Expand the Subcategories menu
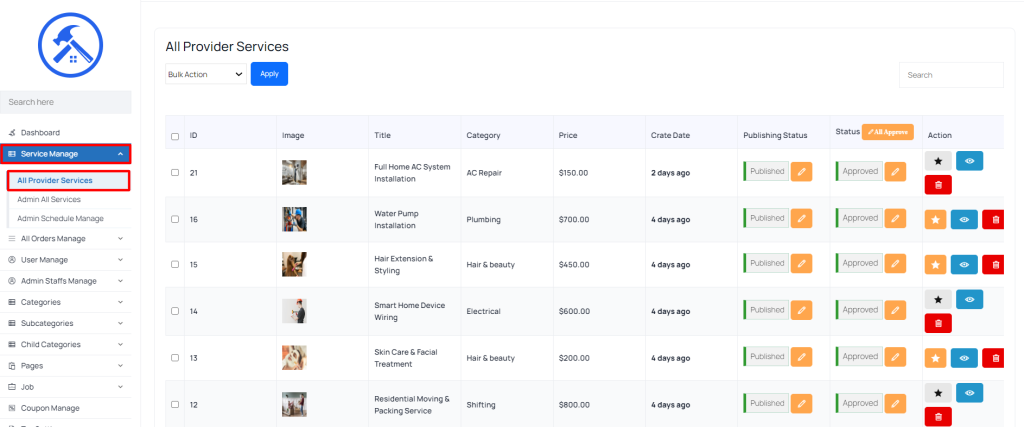The image size is (1024, 427). coord(65,323)
